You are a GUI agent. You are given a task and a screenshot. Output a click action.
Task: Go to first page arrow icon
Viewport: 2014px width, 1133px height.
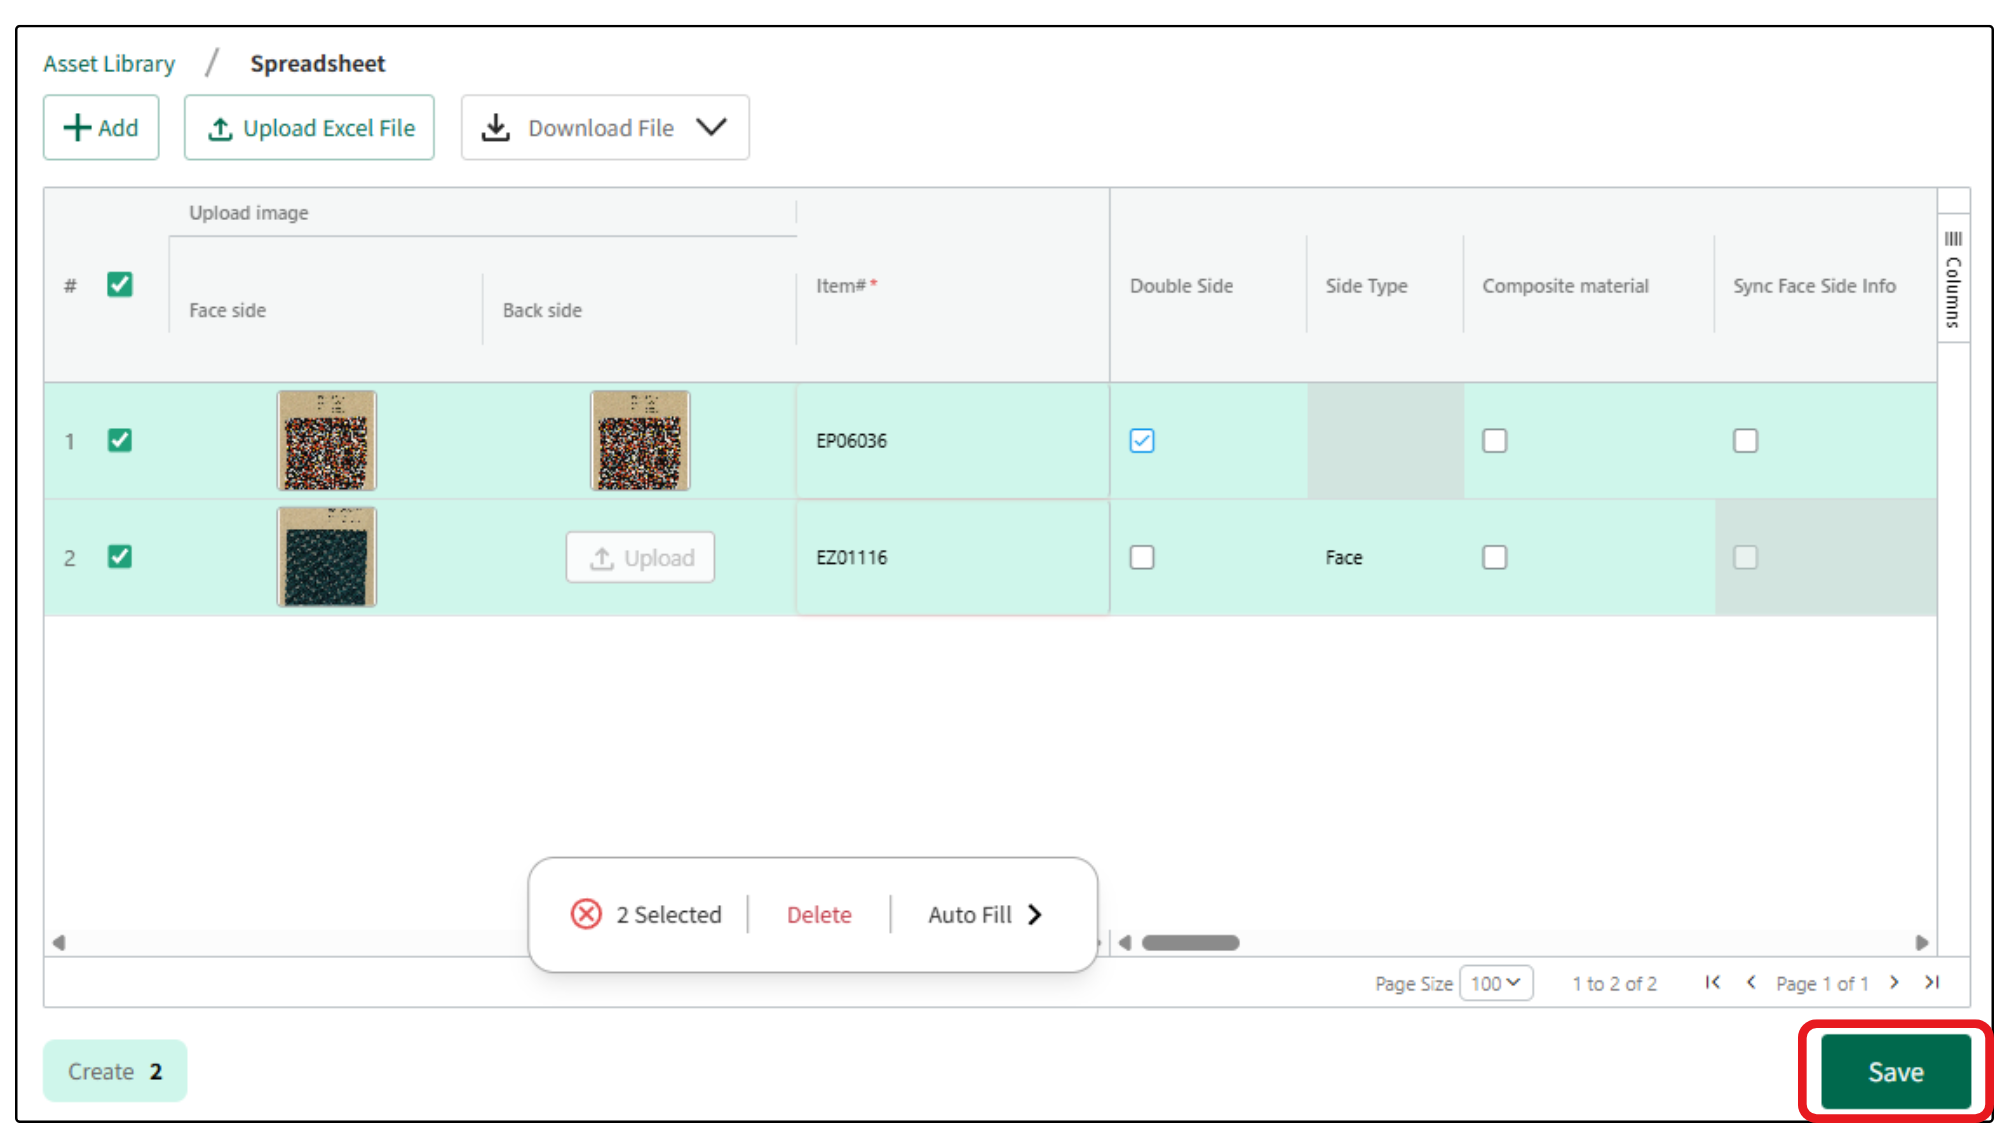point(1712,983)
